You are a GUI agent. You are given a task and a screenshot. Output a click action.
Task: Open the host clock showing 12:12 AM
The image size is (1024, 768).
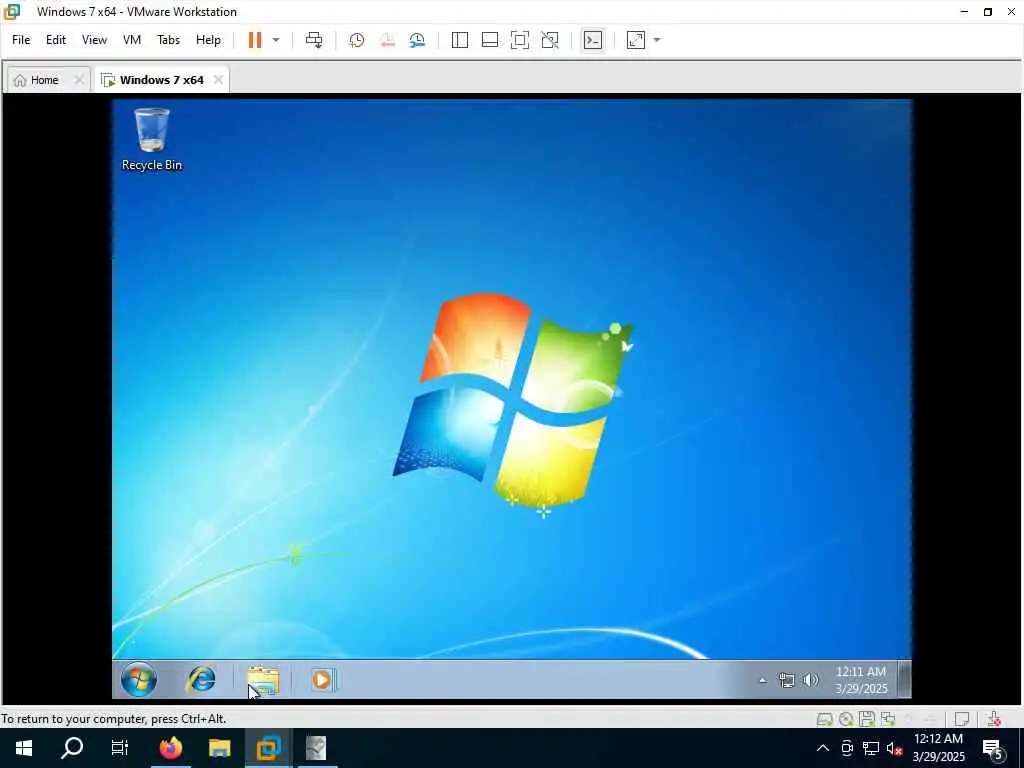point(938,748)
